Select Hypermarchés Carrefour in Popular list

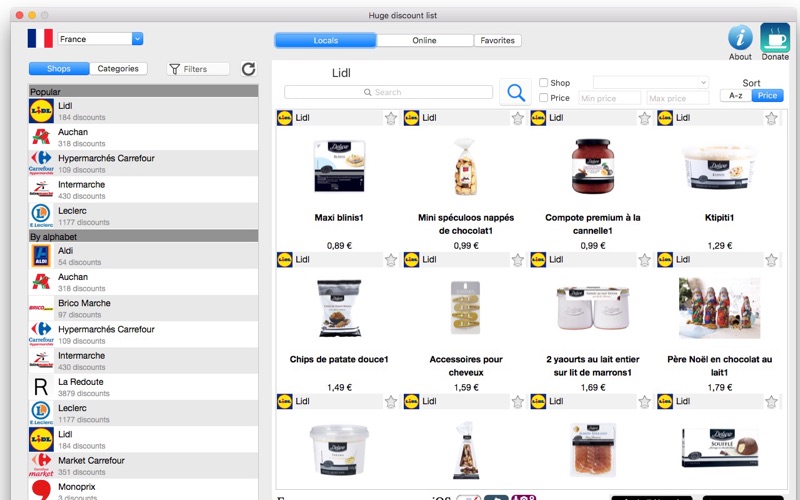point(143,163)
